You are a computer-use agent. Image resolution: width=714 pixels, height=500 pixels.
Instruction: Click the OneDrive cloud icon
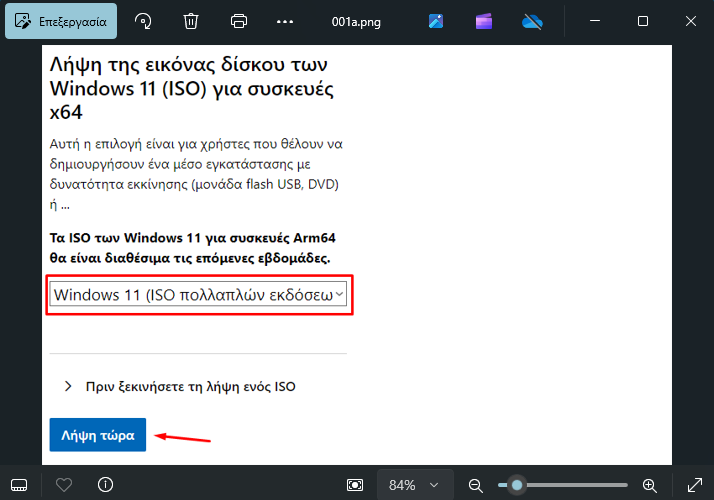pos(532,21)
